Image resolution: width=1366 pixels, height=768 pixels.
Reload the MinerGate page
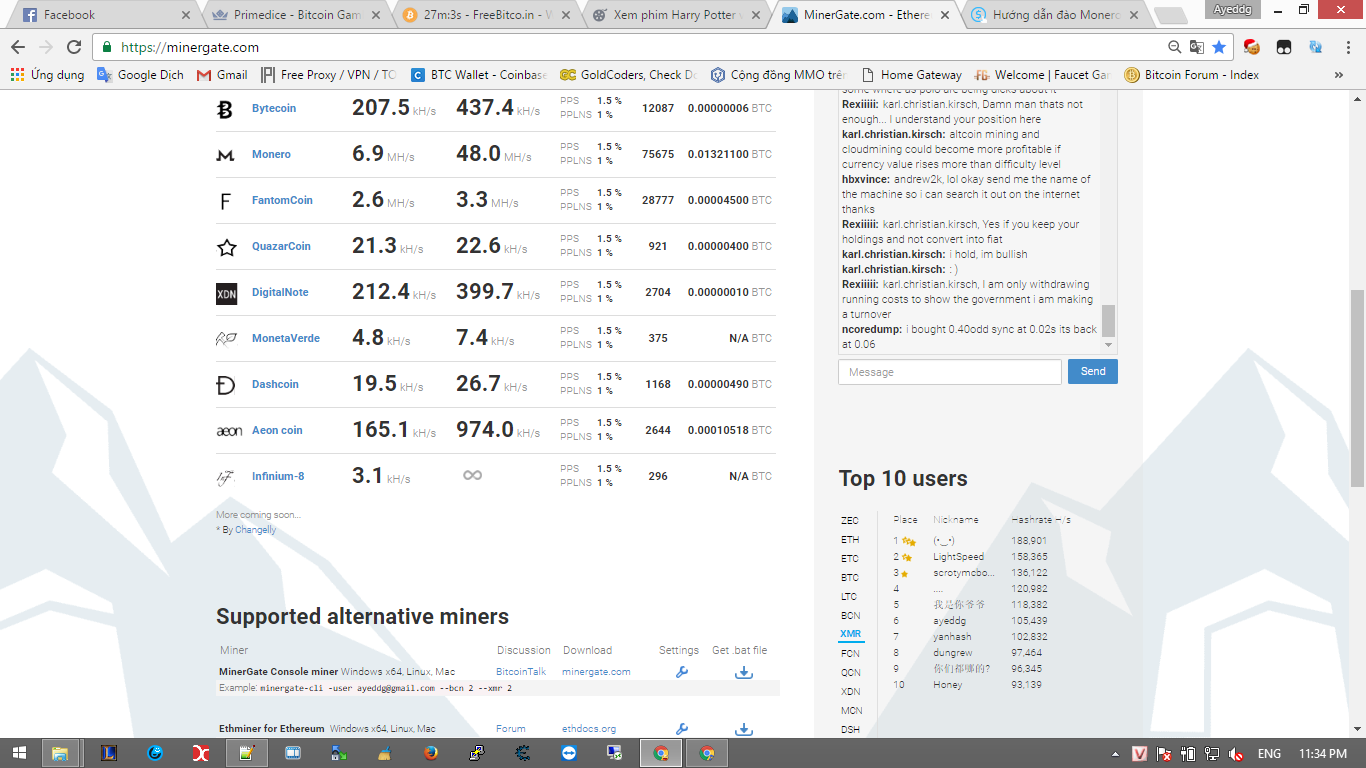74,47
